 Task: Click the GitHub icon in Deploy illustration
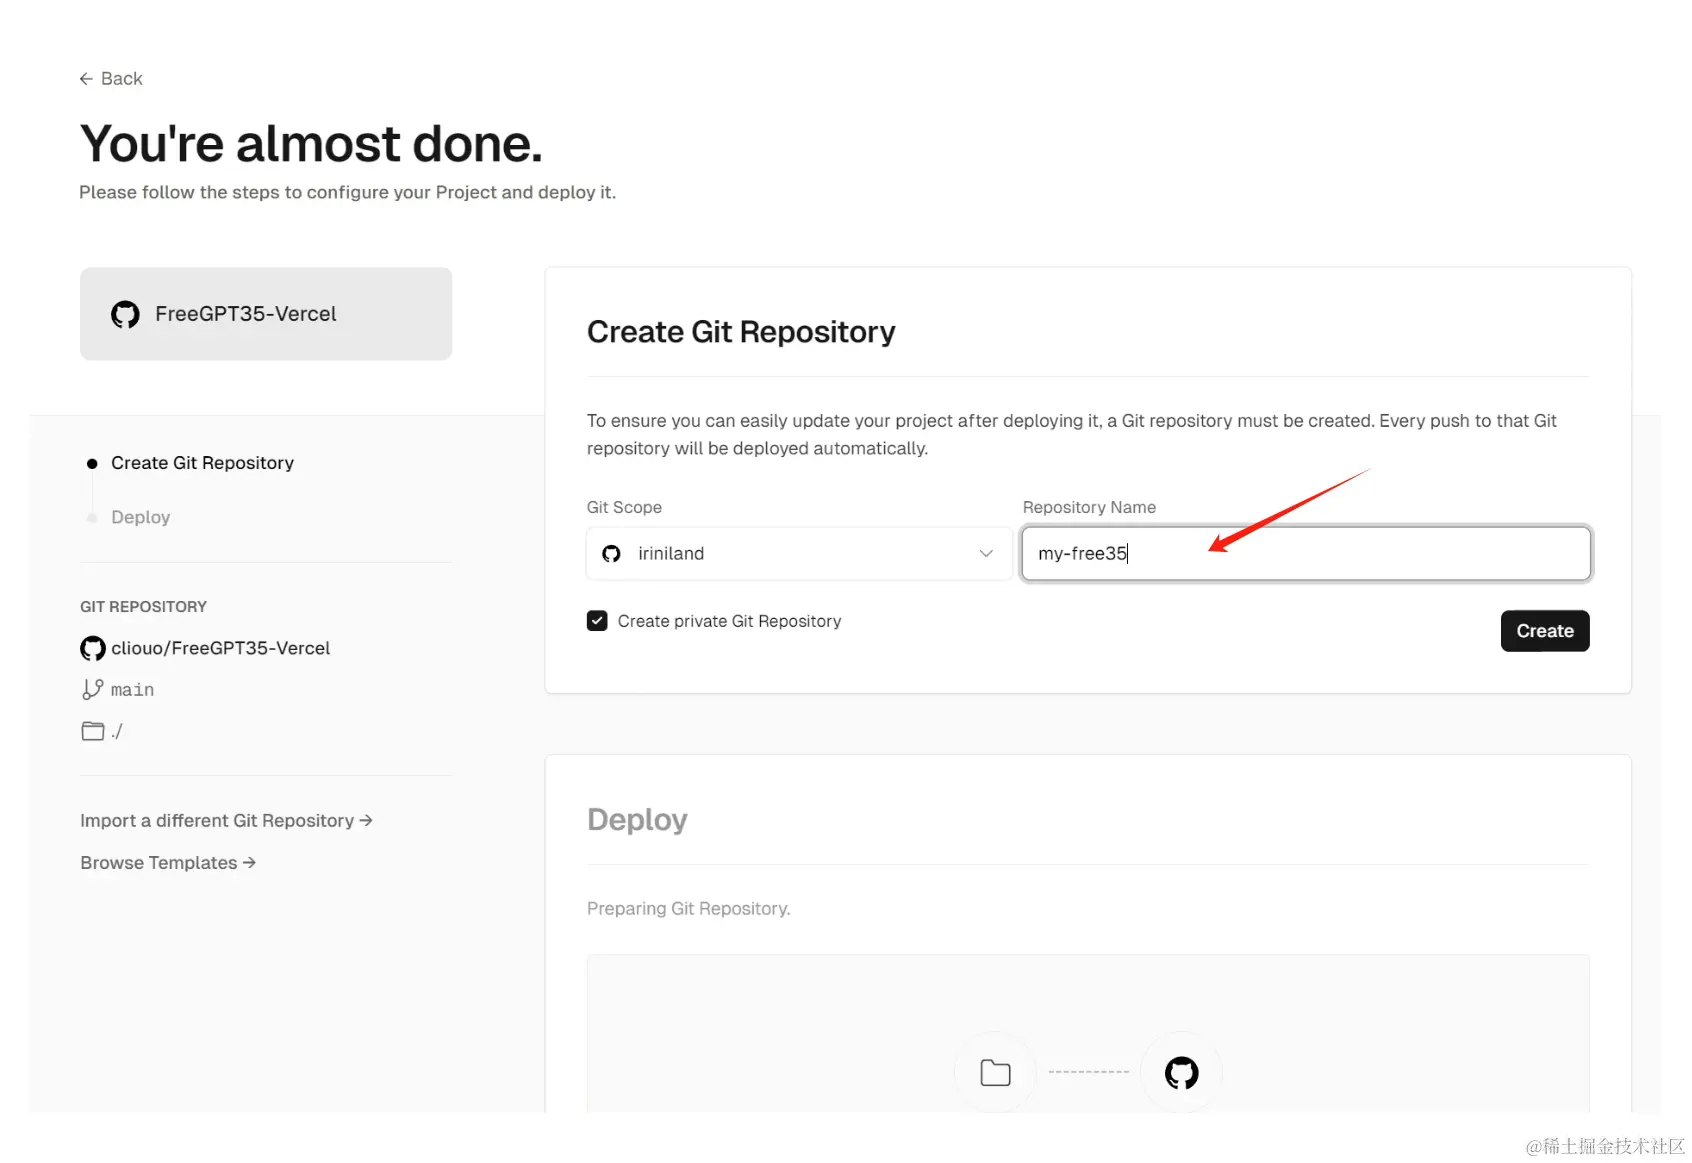pyautogui.click(x=1182, y=1073)
